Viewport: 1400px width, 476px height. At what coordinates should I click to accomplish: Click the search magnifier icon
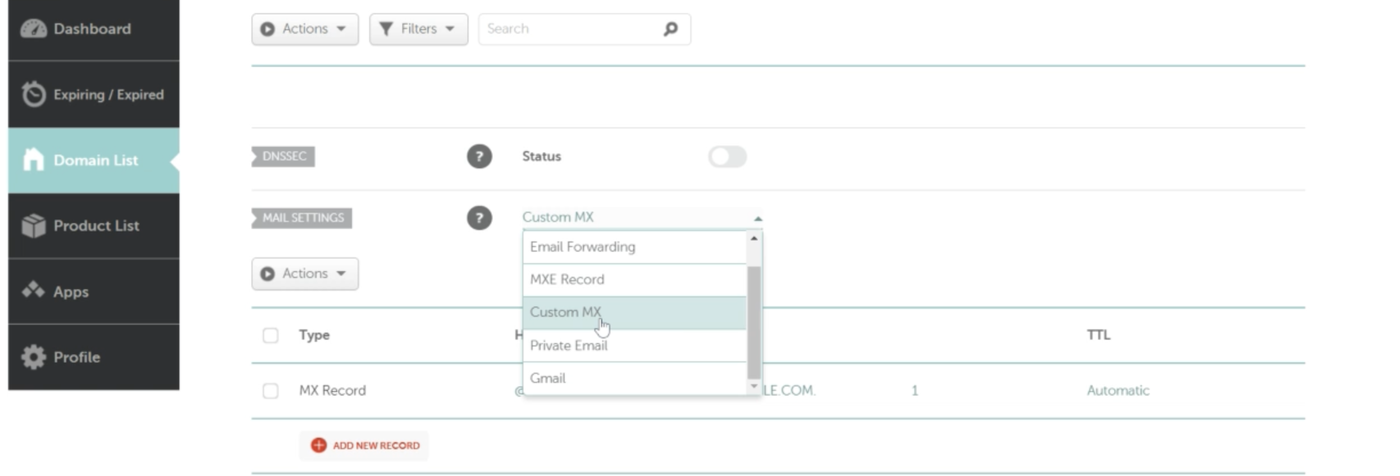(670, 29)
